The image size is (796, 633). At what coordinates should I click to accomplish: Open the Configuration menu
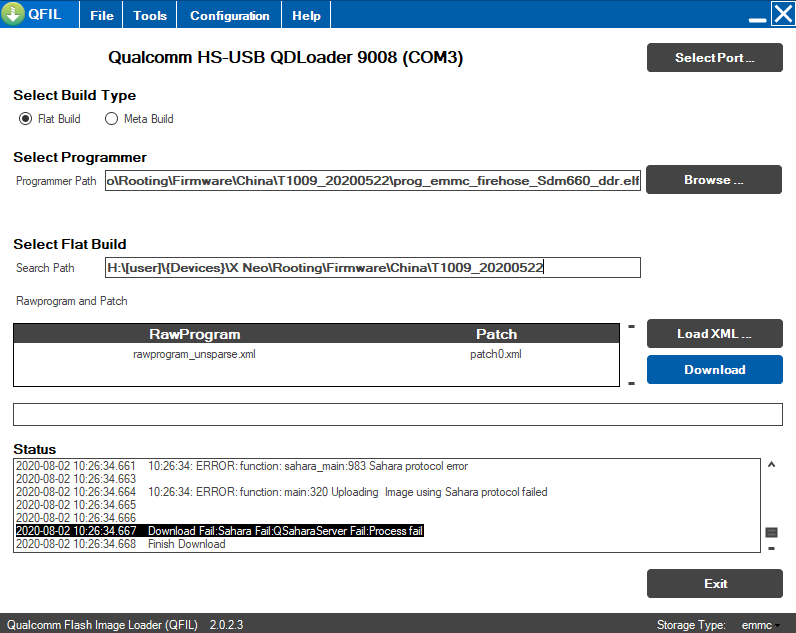[229, 15]
